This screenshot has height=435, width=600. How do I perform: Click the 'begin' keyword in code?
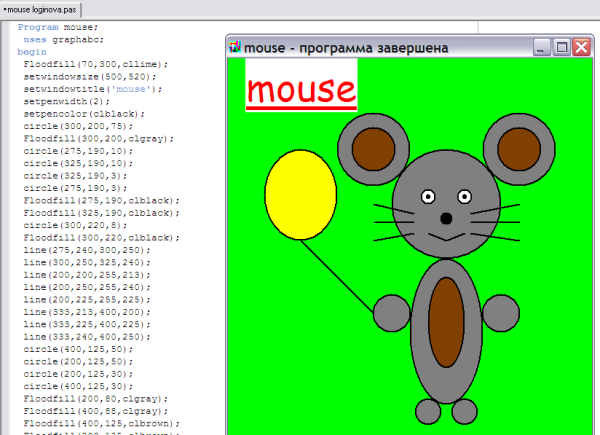pyautogui.click(x=32, y=51)
